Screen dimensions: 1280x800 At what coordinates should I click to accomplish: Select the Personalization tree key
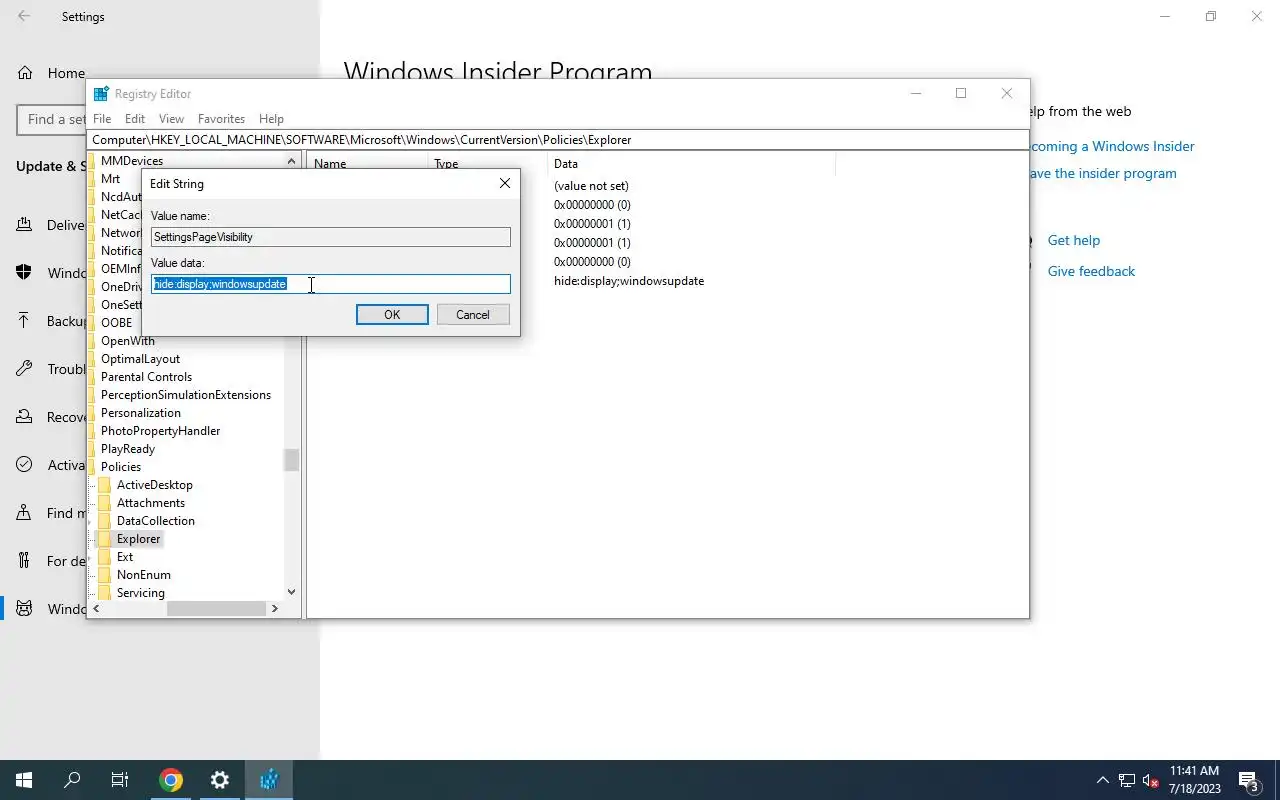click(x=141, y=413)
